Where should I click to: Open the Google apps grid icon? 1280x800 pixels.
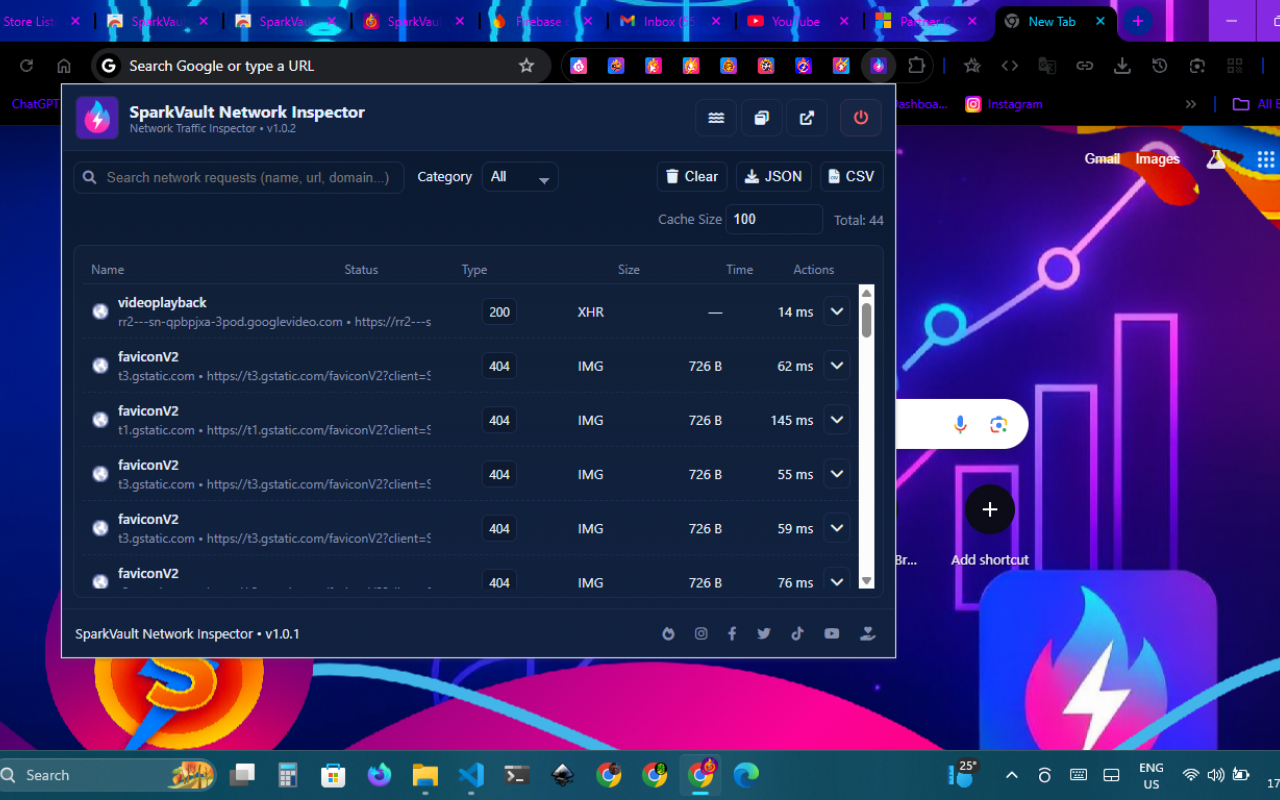click(x=1266, y=159)
